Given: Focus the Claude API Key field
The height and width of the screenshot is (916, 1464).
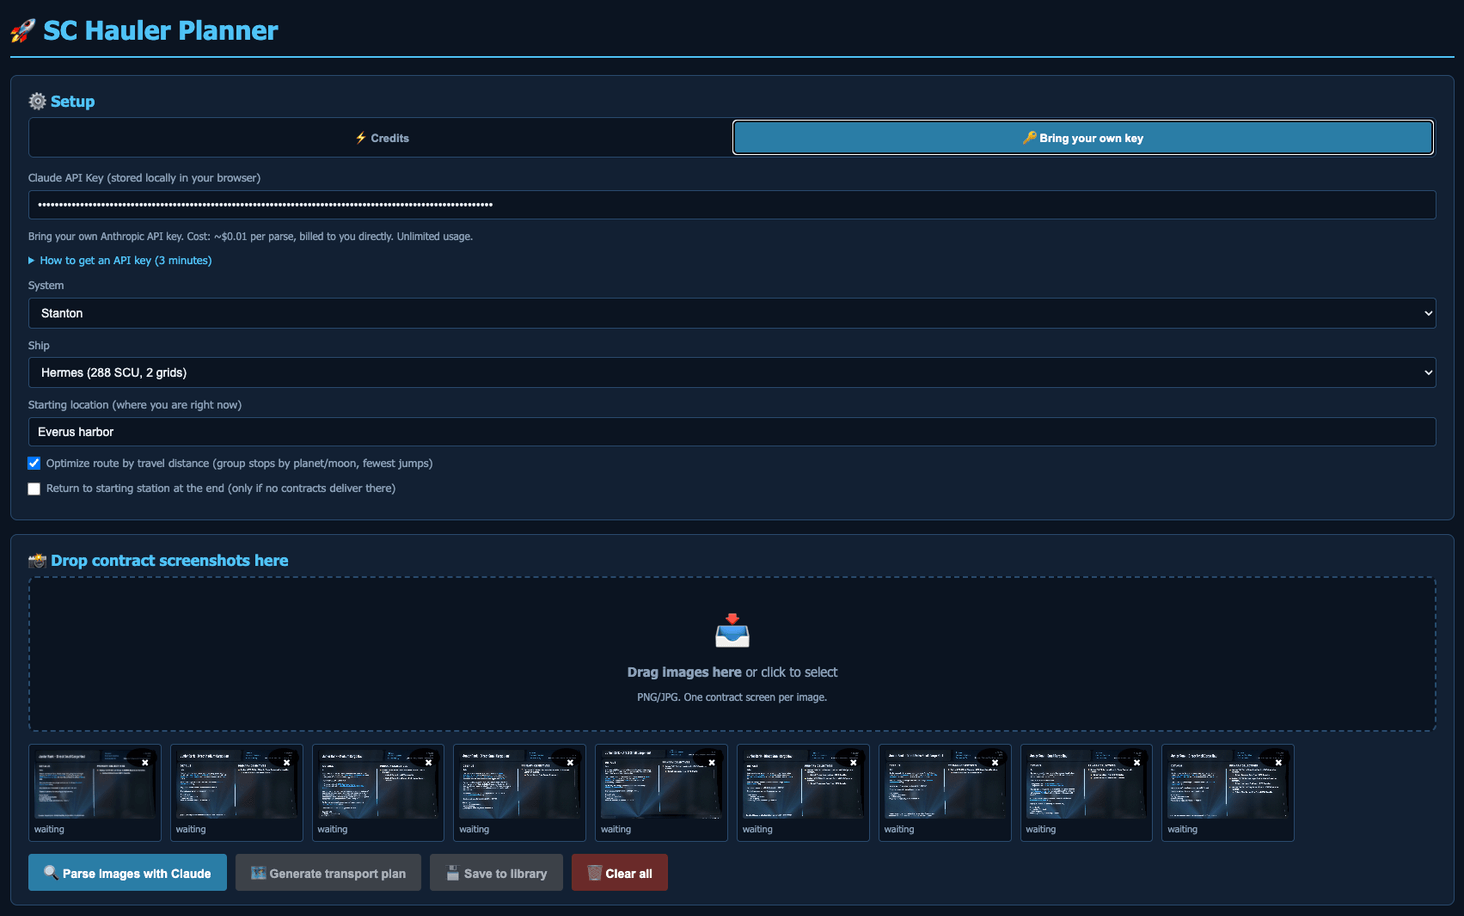Looking at the screenshot, I should (732, 205).
